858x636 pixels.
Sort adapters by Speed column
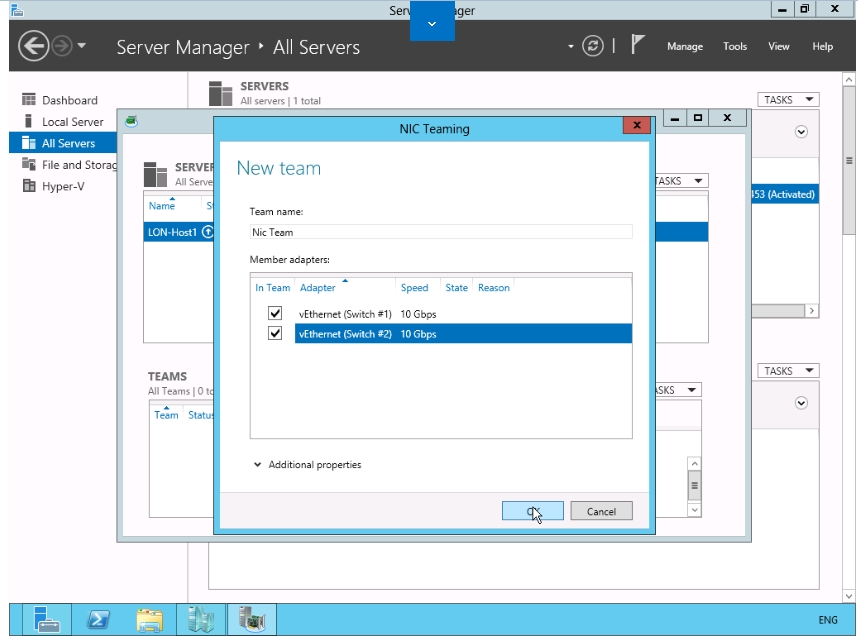[x=414, y=288]
